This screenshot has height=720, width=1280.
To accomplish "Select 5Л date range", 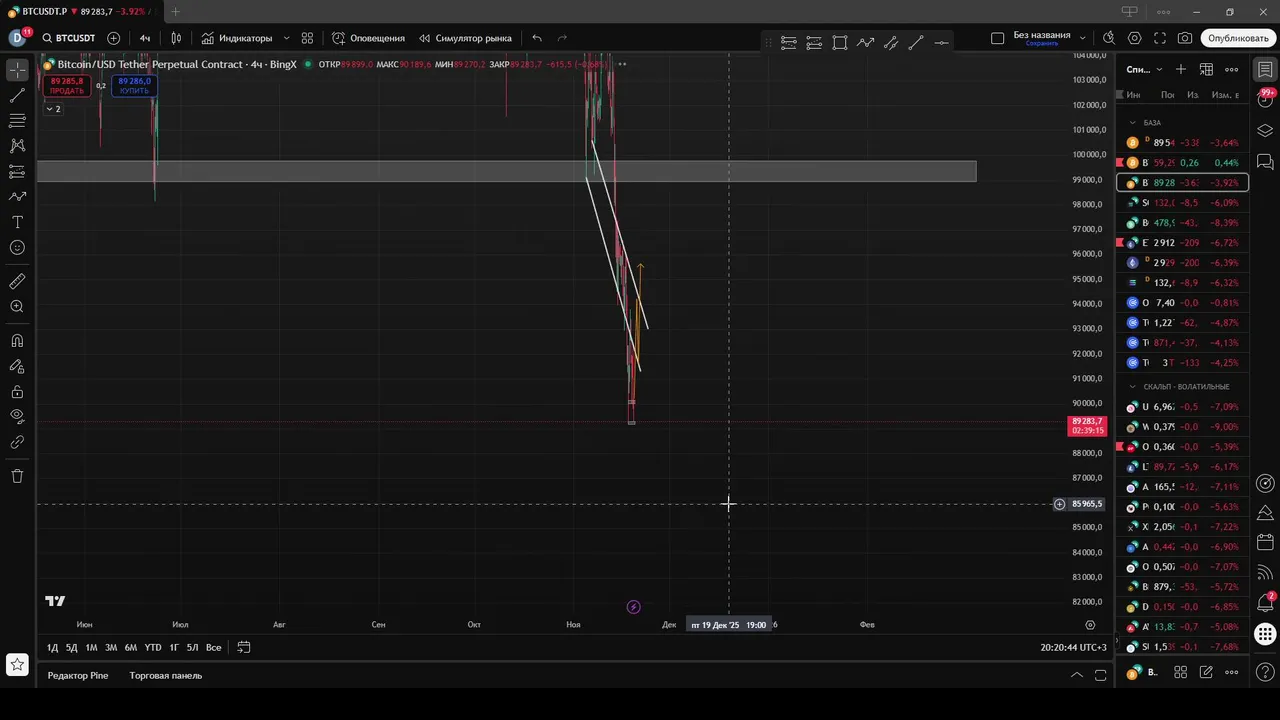I will [192, 648].
